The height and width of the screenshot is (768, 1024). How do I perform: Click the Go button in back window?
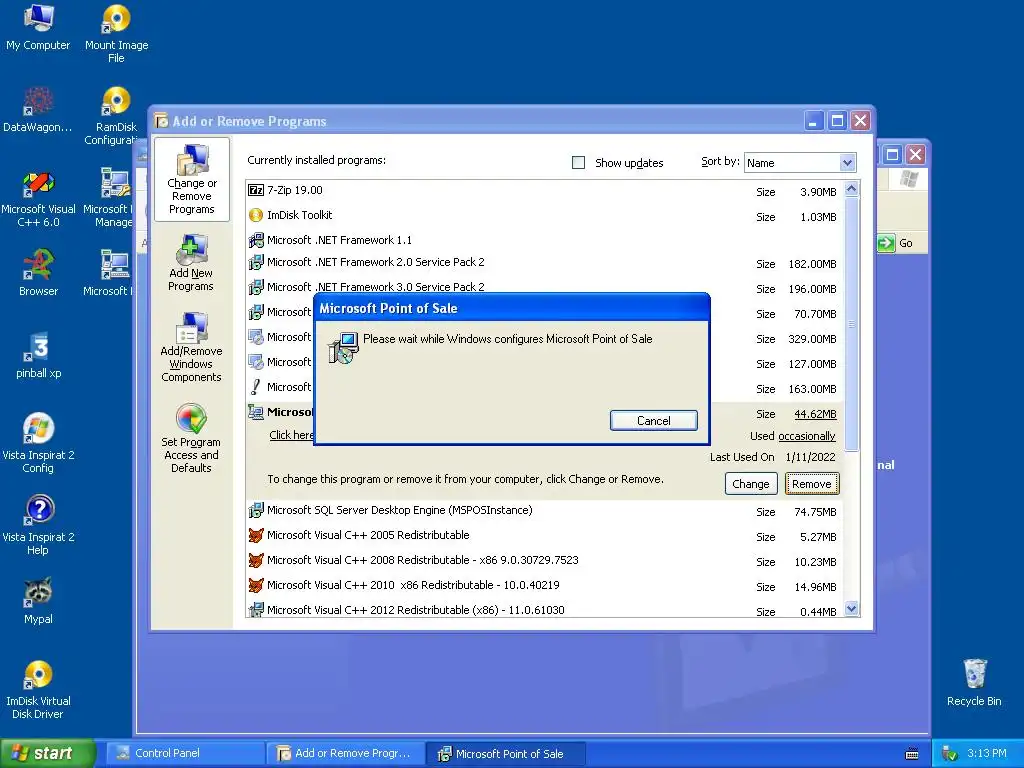click(895, 243)
